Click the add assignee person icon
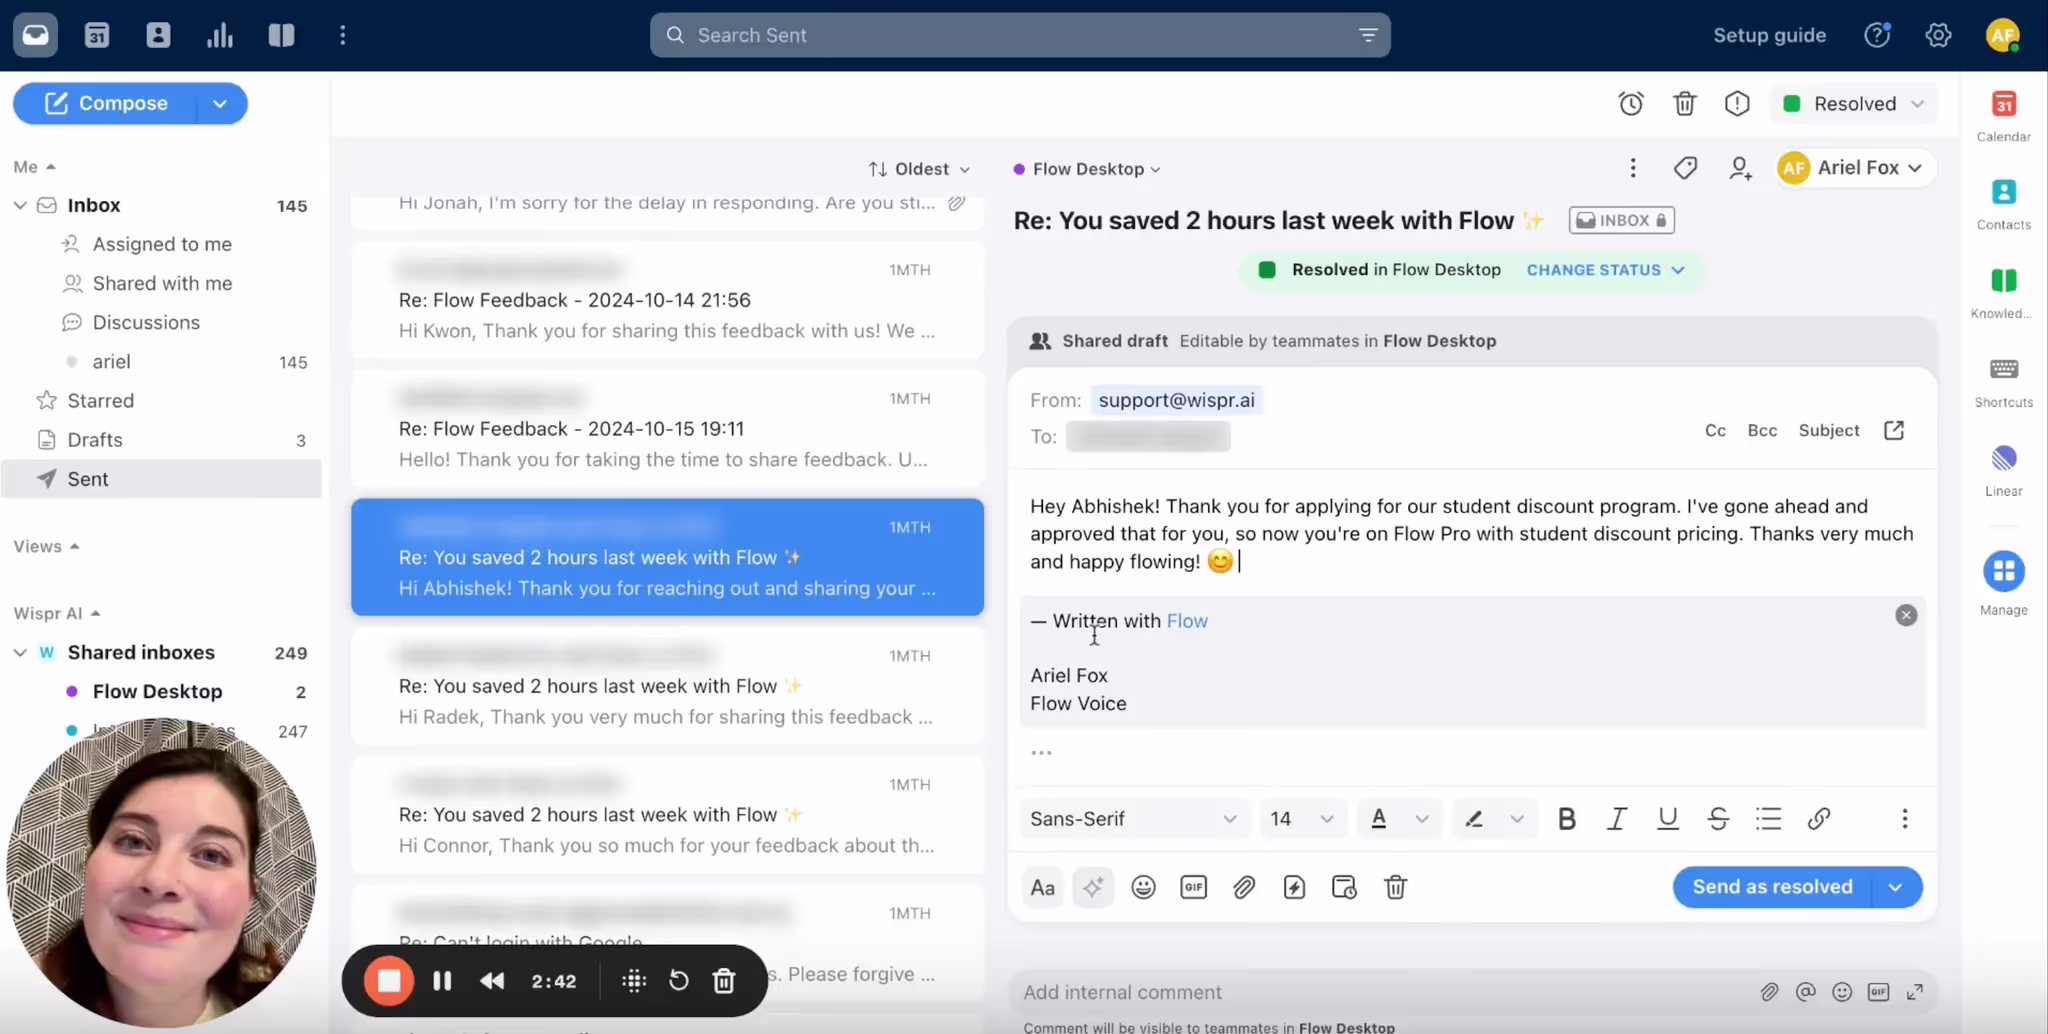This screenshot has height=1034, width=2048. (1740, 168)
